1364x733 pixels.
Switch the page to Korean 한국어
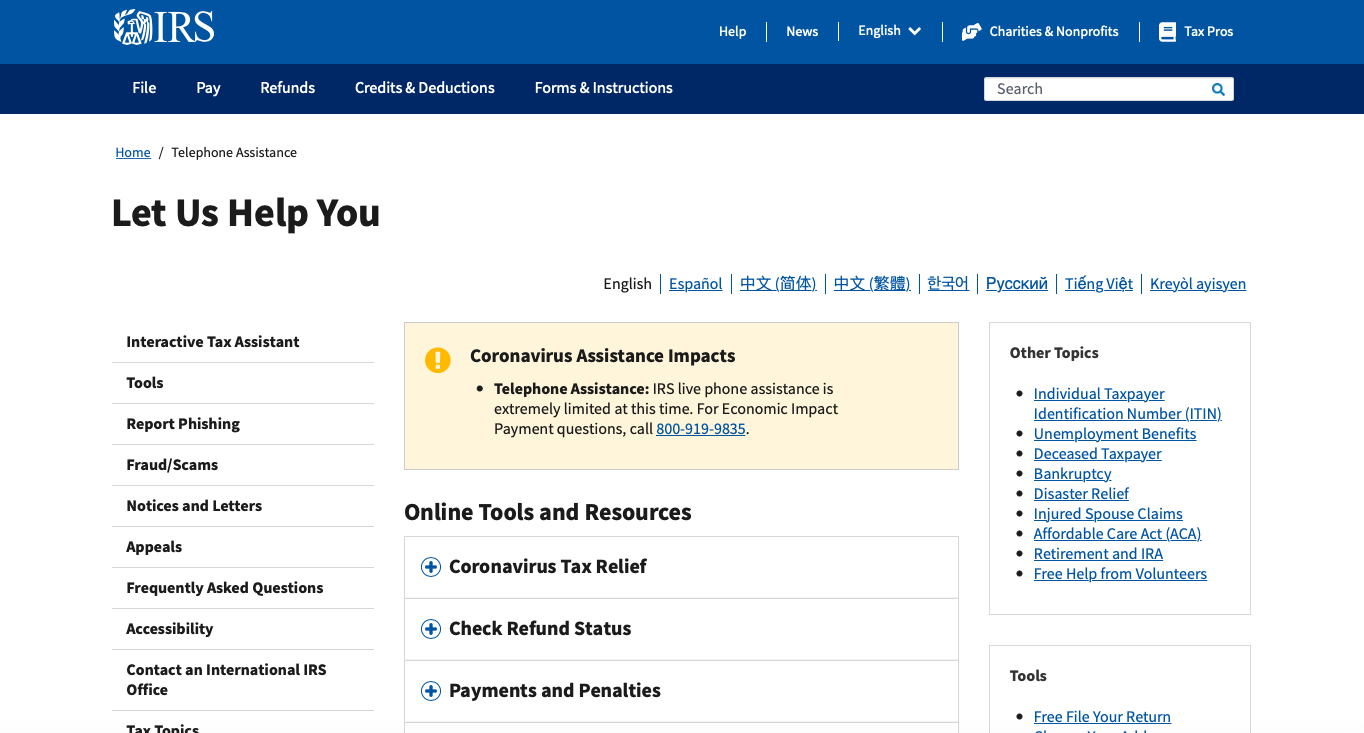(948, 284)
